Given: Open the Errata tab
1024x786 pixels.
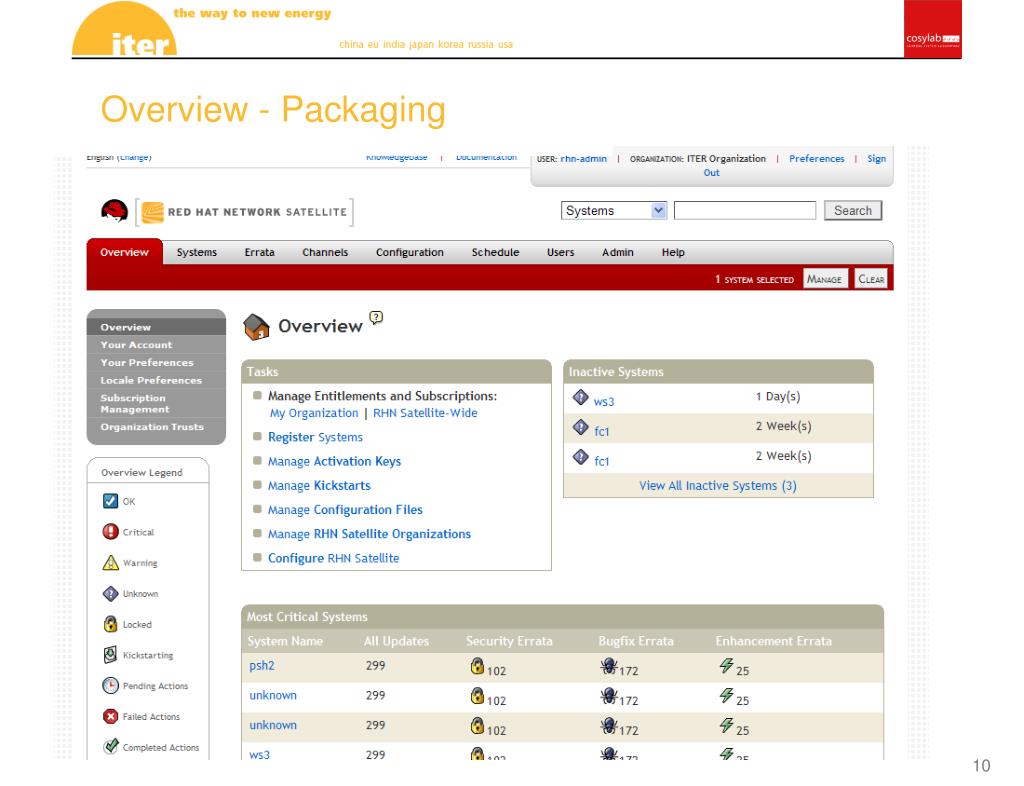Looking at the screenshot, I should click(x=259, y=252).
